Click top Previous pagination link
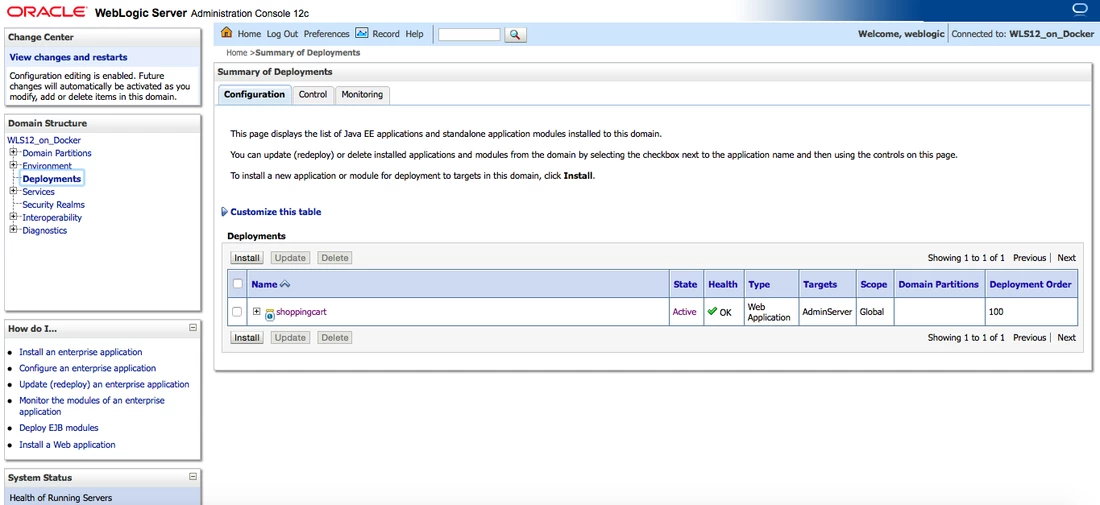This screenshot has height=505, width=1100. 1029,258
